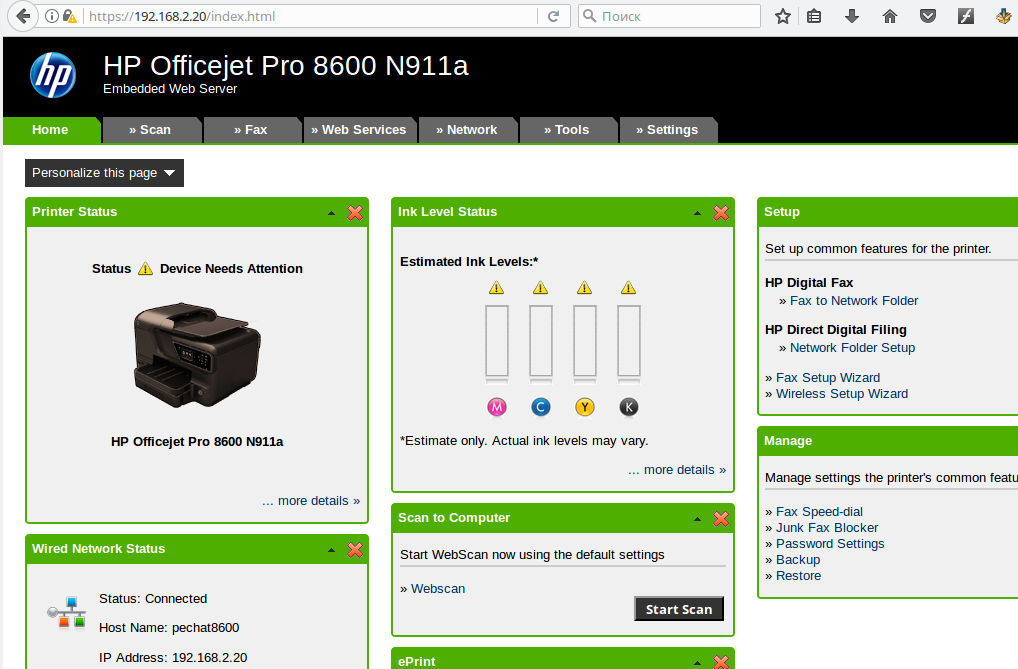Click the magenta ink level gauge
The height and width of the screenshot is (669, 1018).
[x=497, y=342]
